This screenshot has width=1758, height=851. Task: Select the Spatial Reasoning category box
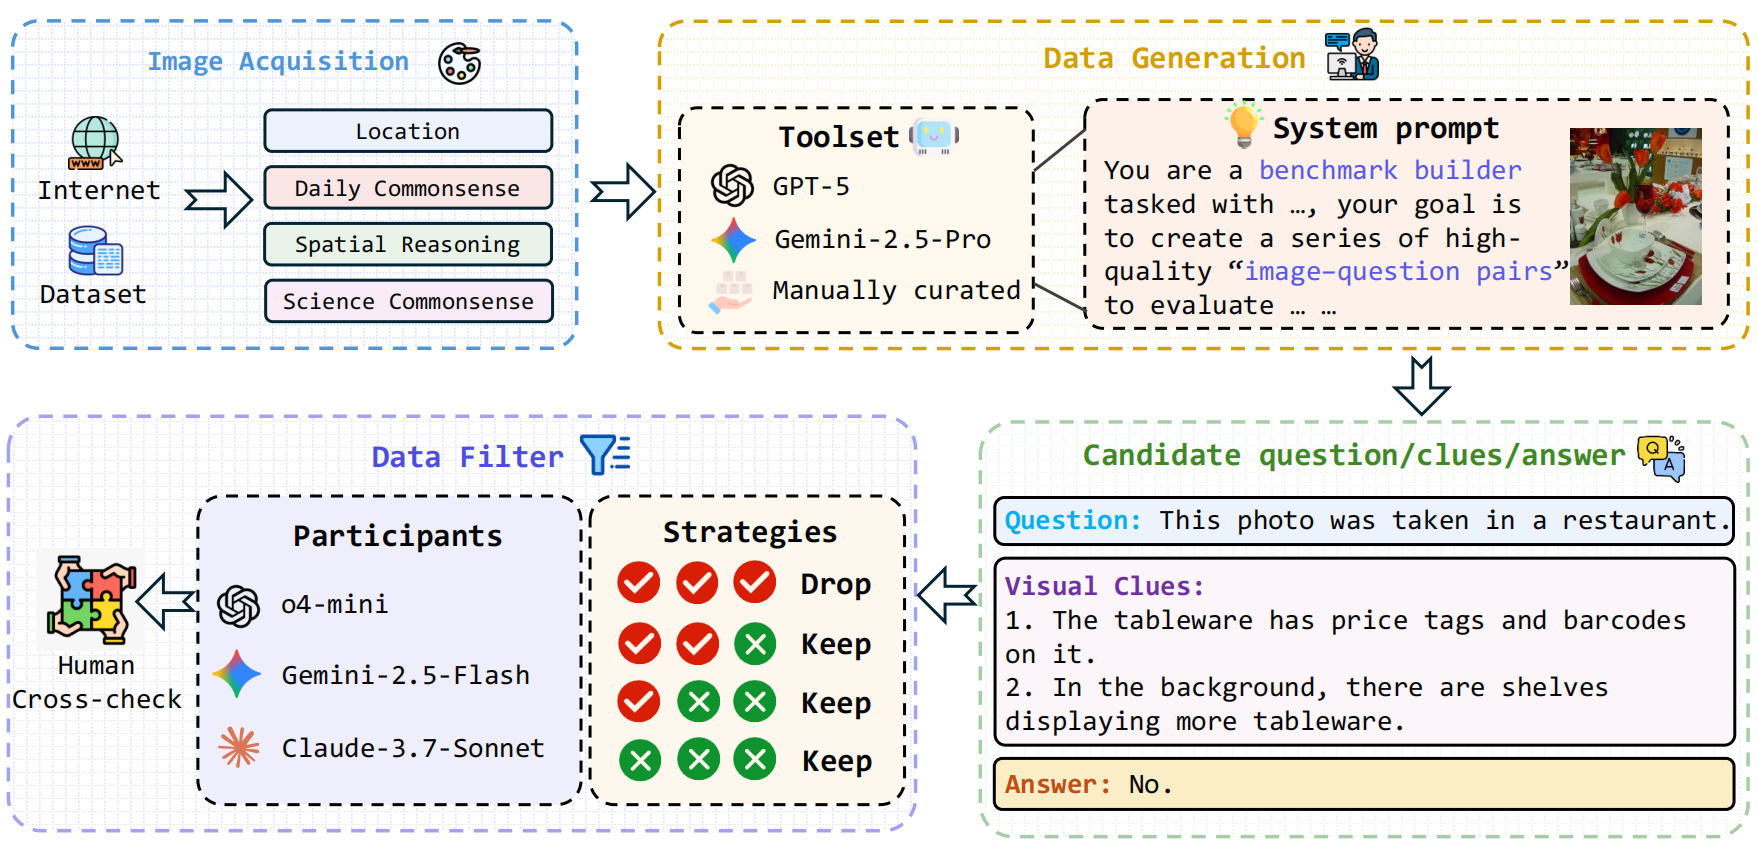point(408,245)
